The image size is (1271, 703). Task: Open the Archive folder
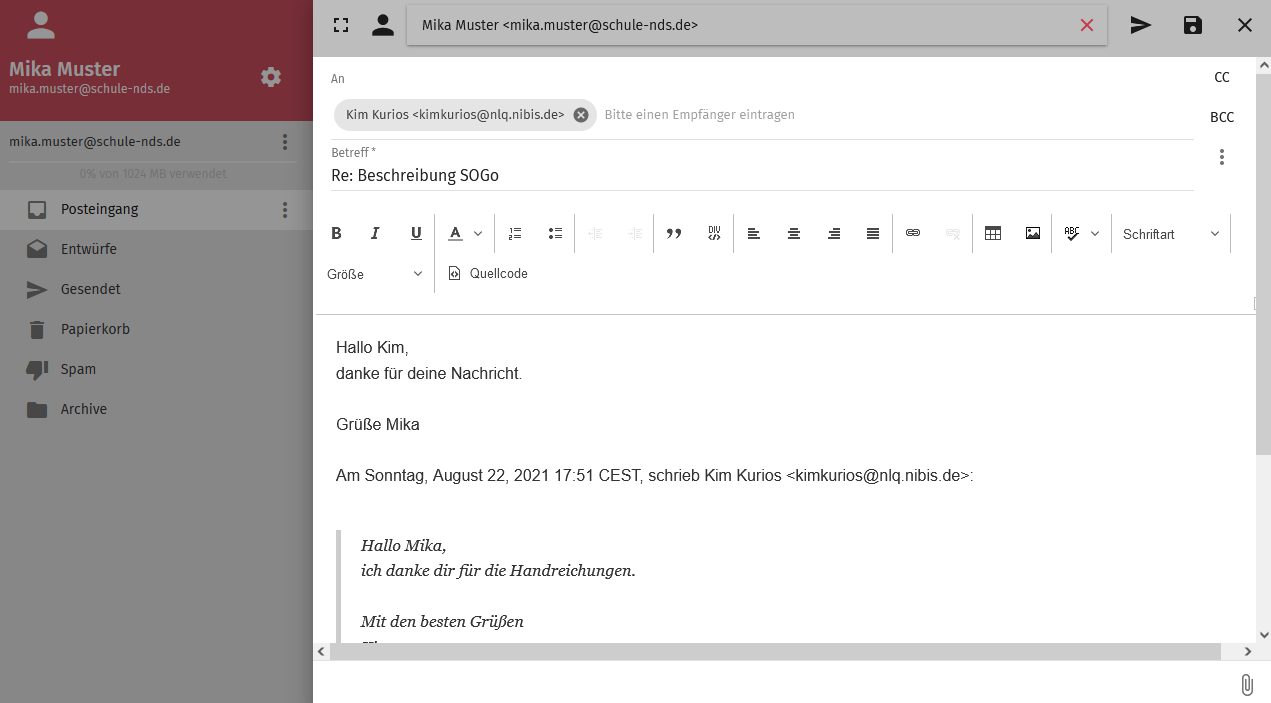[x=157, y=409]
